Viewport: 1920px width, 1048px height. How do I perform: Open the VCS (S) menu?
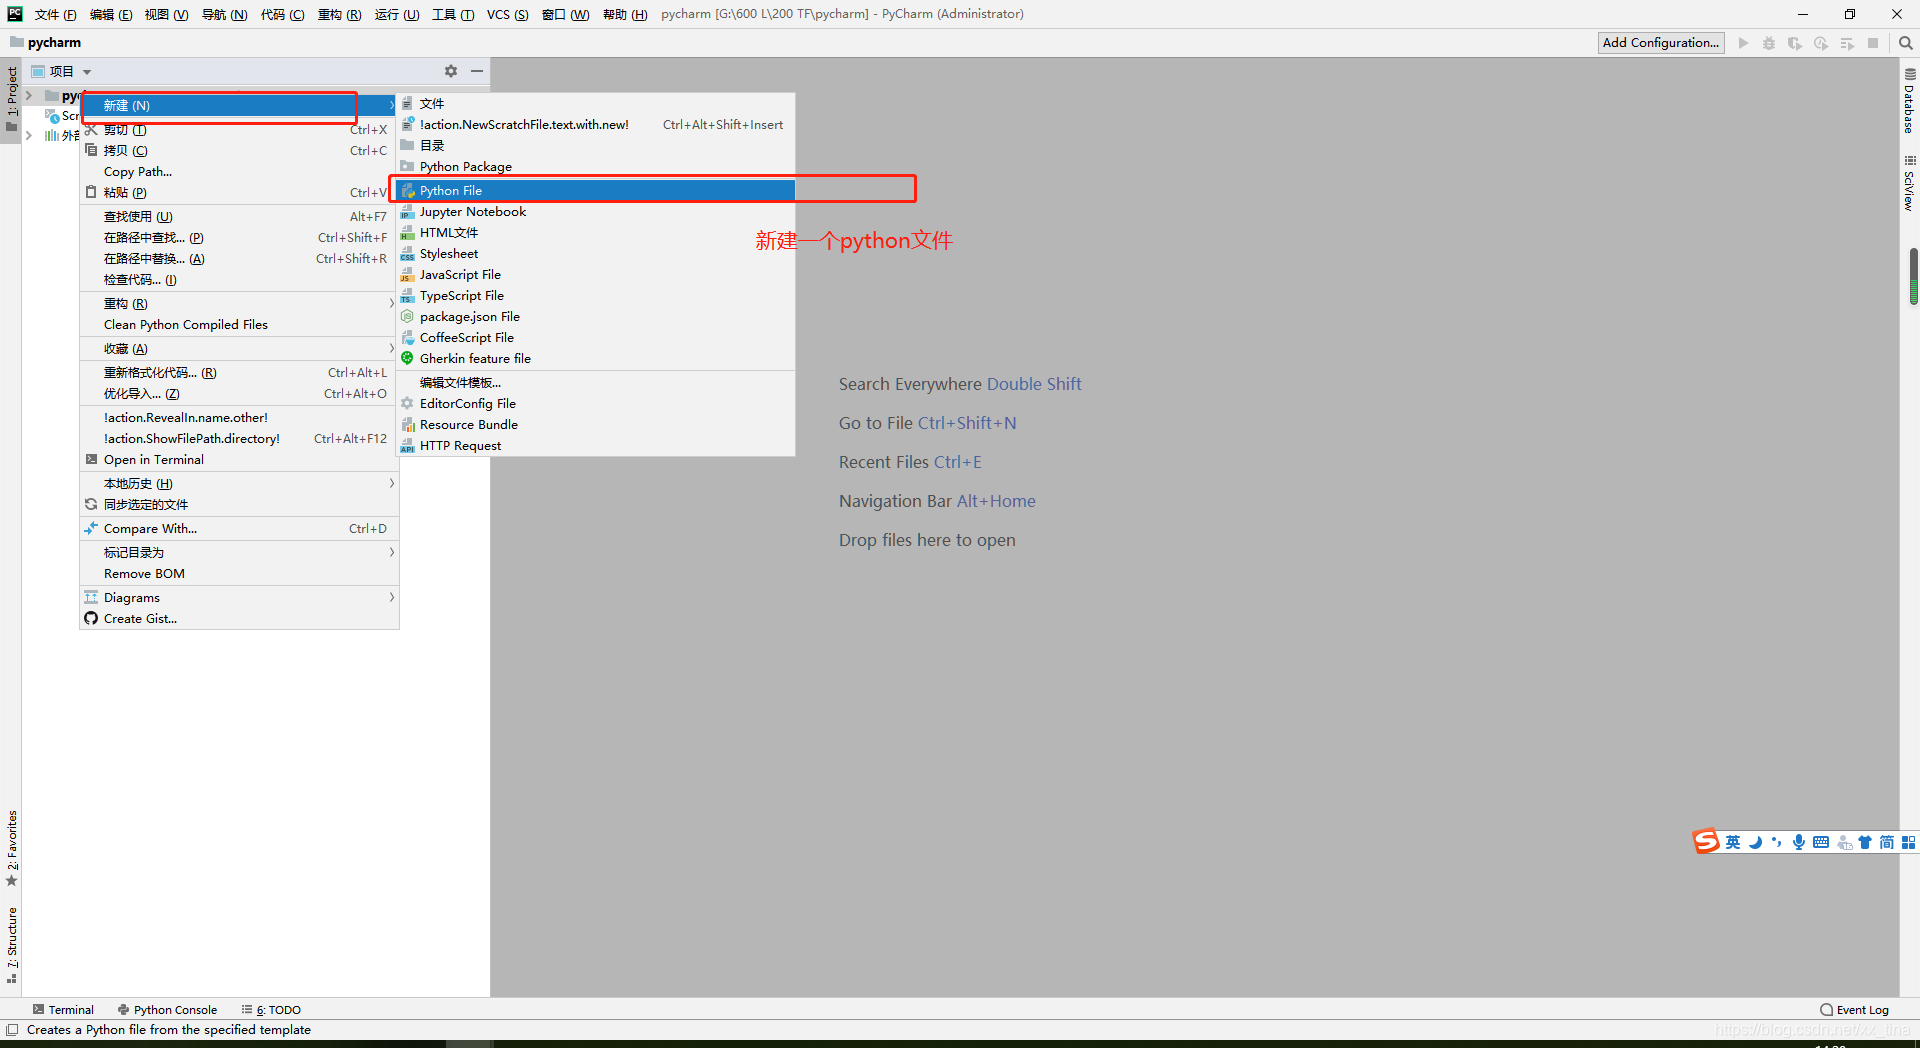pyautogui.click(x=507, y=14)
